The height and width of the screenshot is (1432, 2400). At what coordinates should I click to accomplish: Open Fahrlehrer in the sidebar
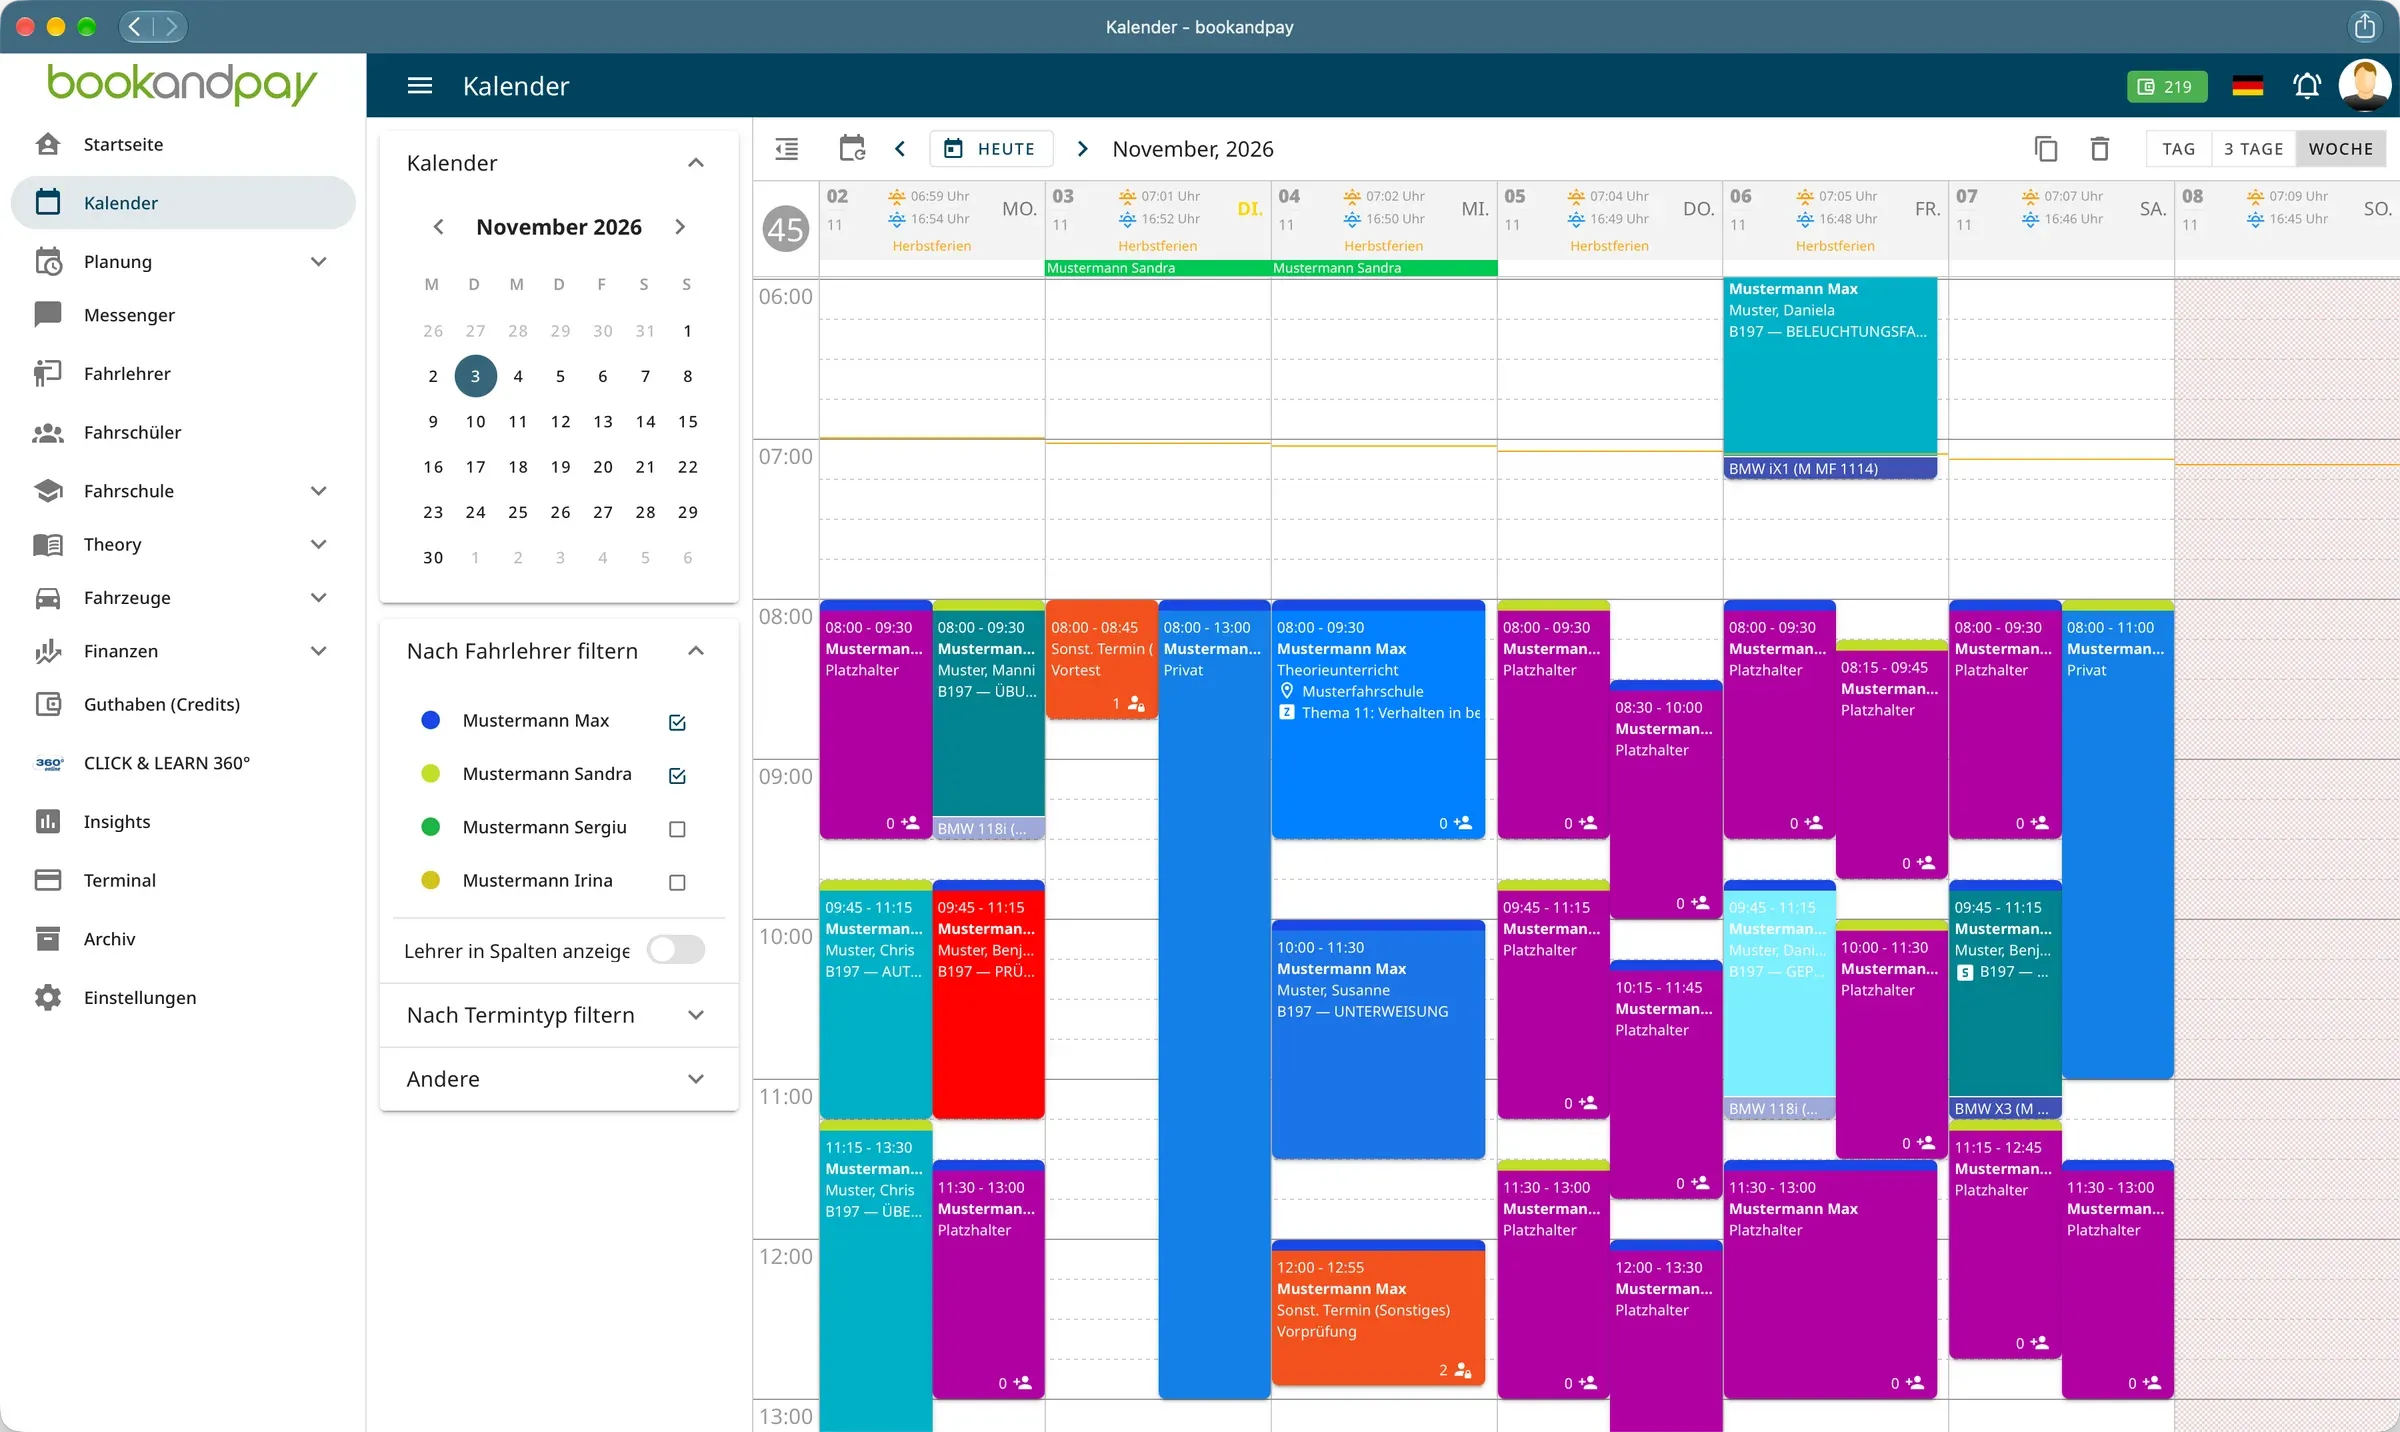tap(183, 374)
